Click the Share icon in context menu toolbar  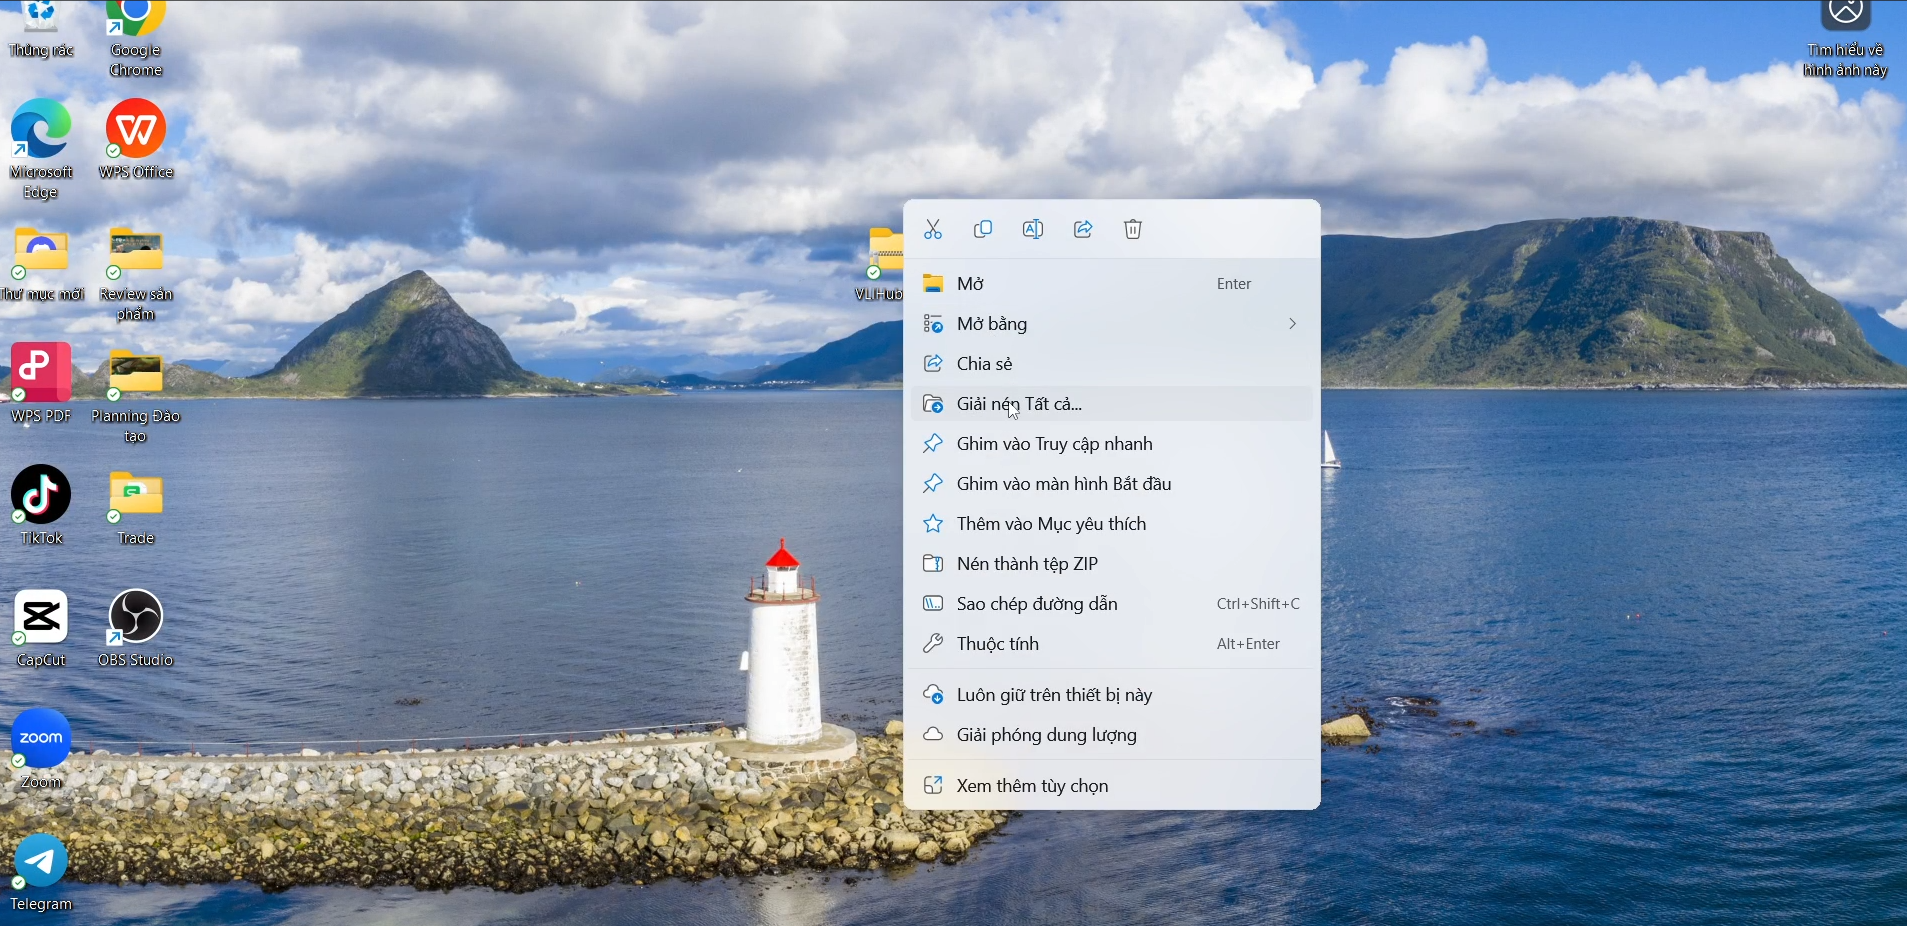click(x=1083, y=230)
